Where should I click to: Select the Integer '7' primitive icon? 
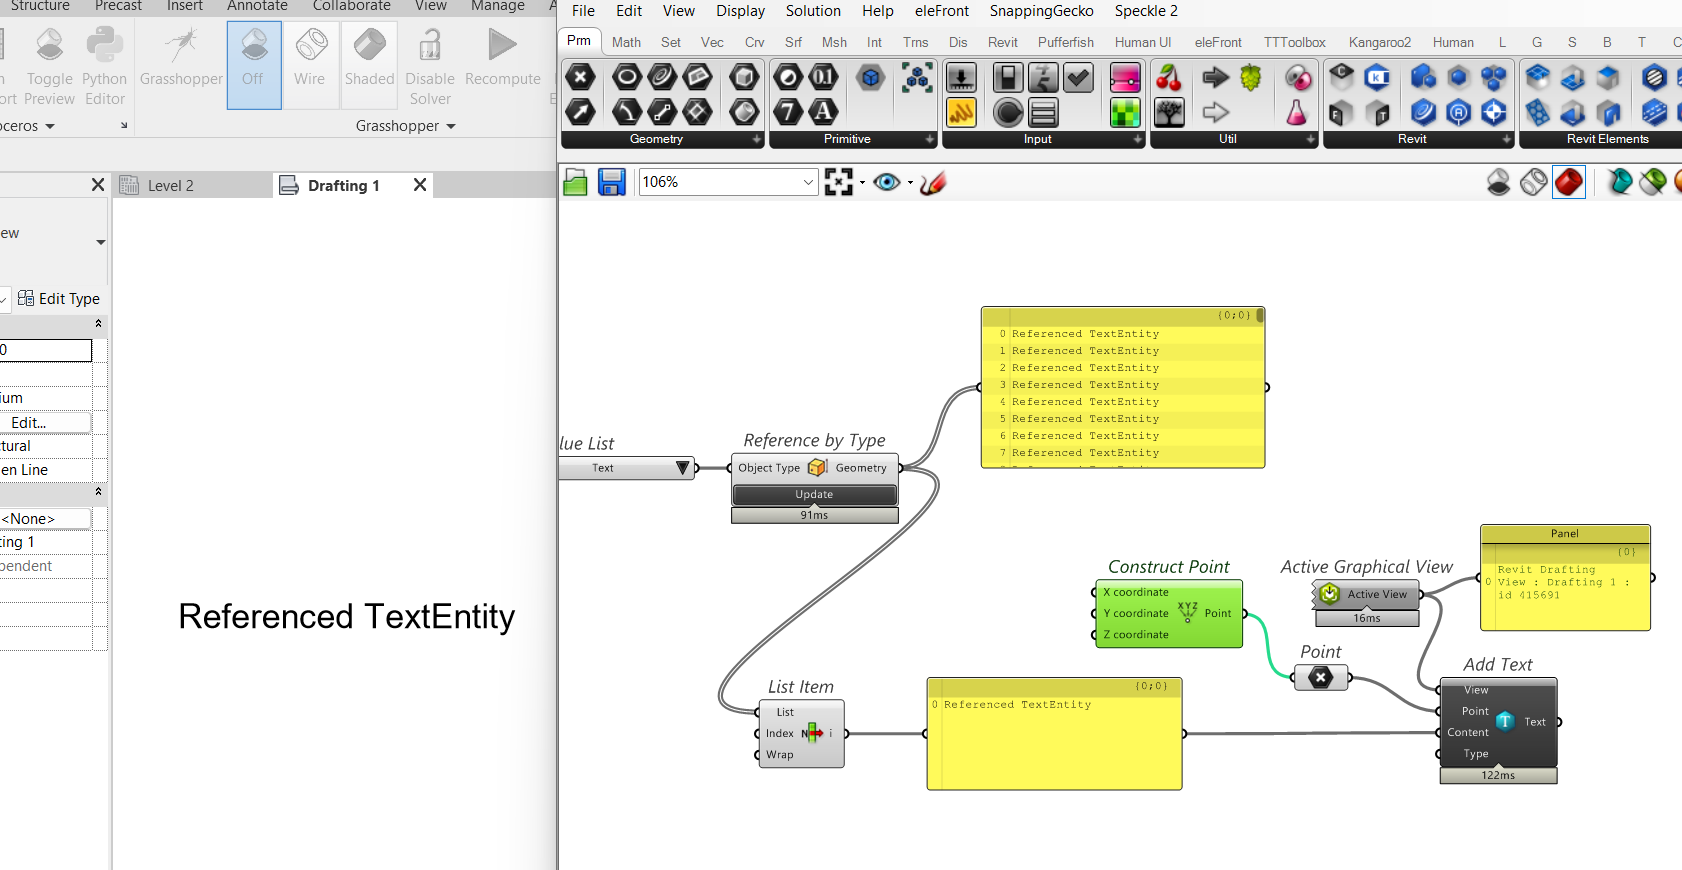pyautogui.click(x=788, y=112)
